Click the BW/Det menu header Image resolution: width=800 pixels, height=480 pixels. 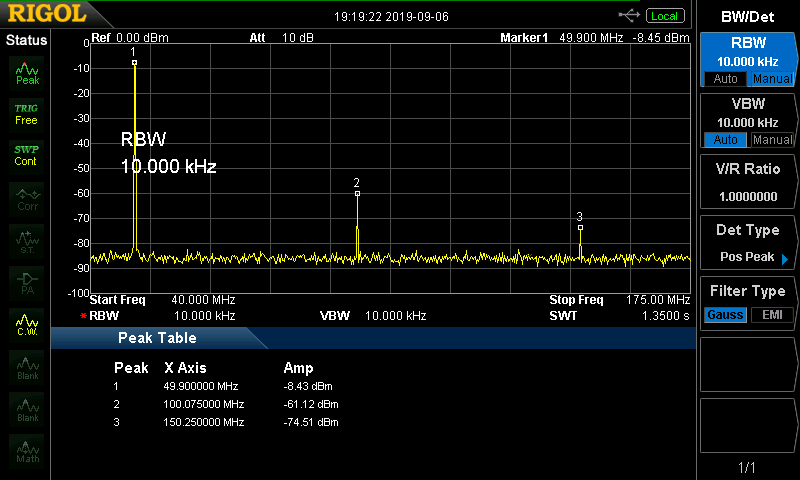point(747,16)
